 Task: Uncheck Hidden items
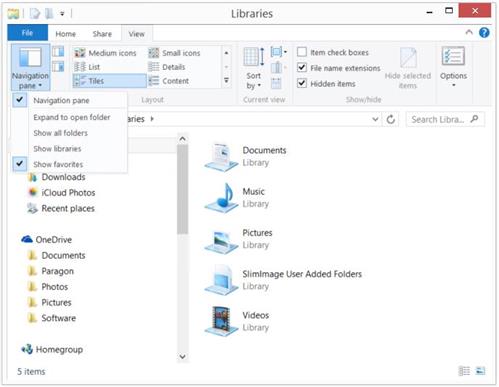(x=326, y=84)
